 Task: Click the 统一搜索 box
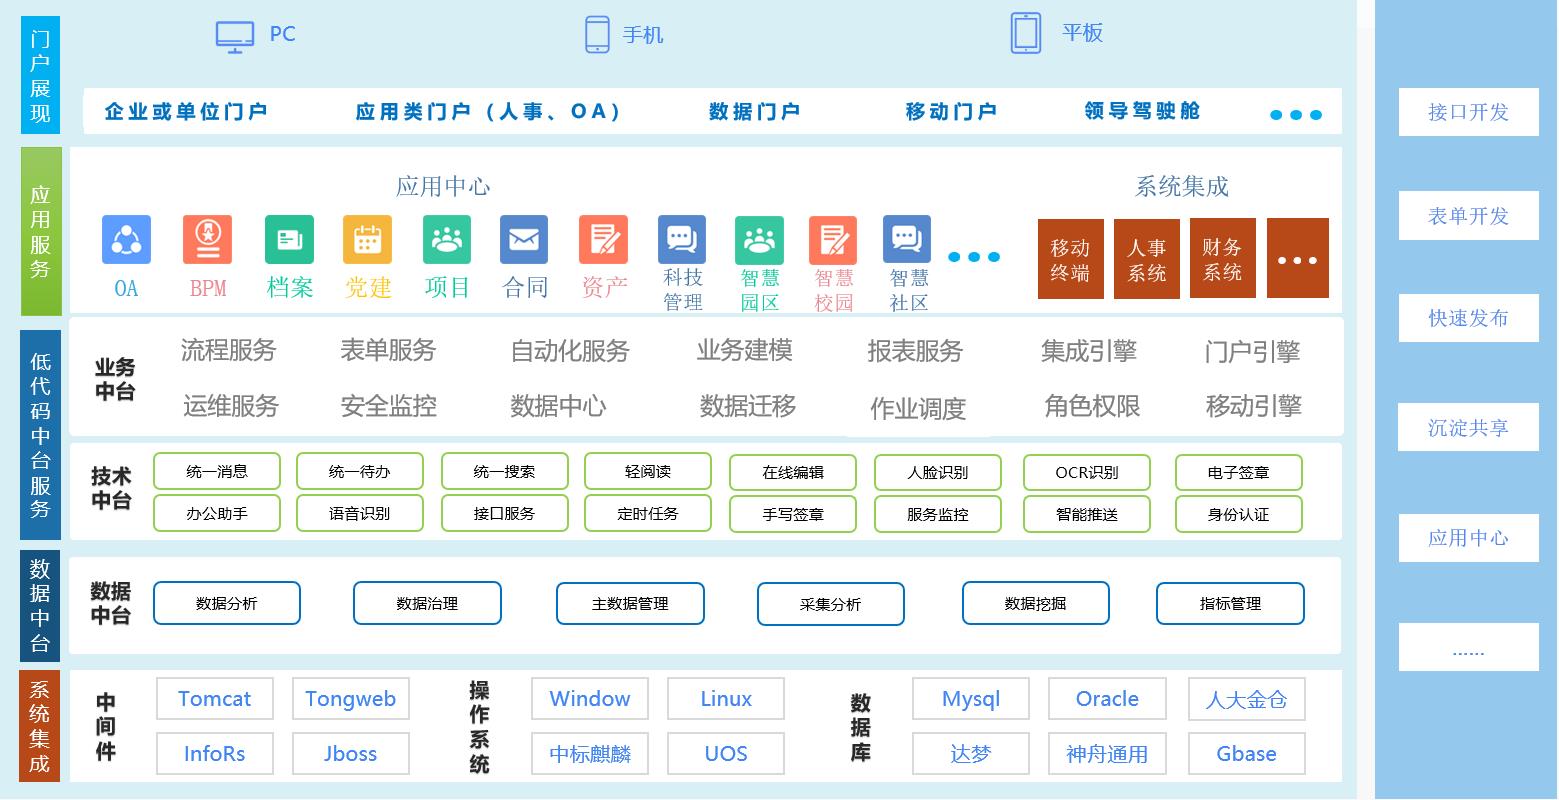click(504, 471)
